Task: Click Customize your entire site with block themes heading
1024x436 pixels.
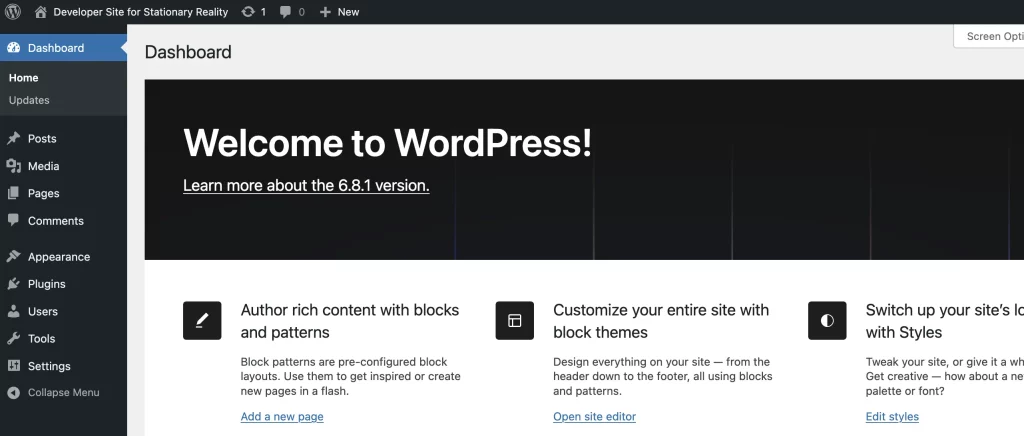Action: (x=661, y=321)
